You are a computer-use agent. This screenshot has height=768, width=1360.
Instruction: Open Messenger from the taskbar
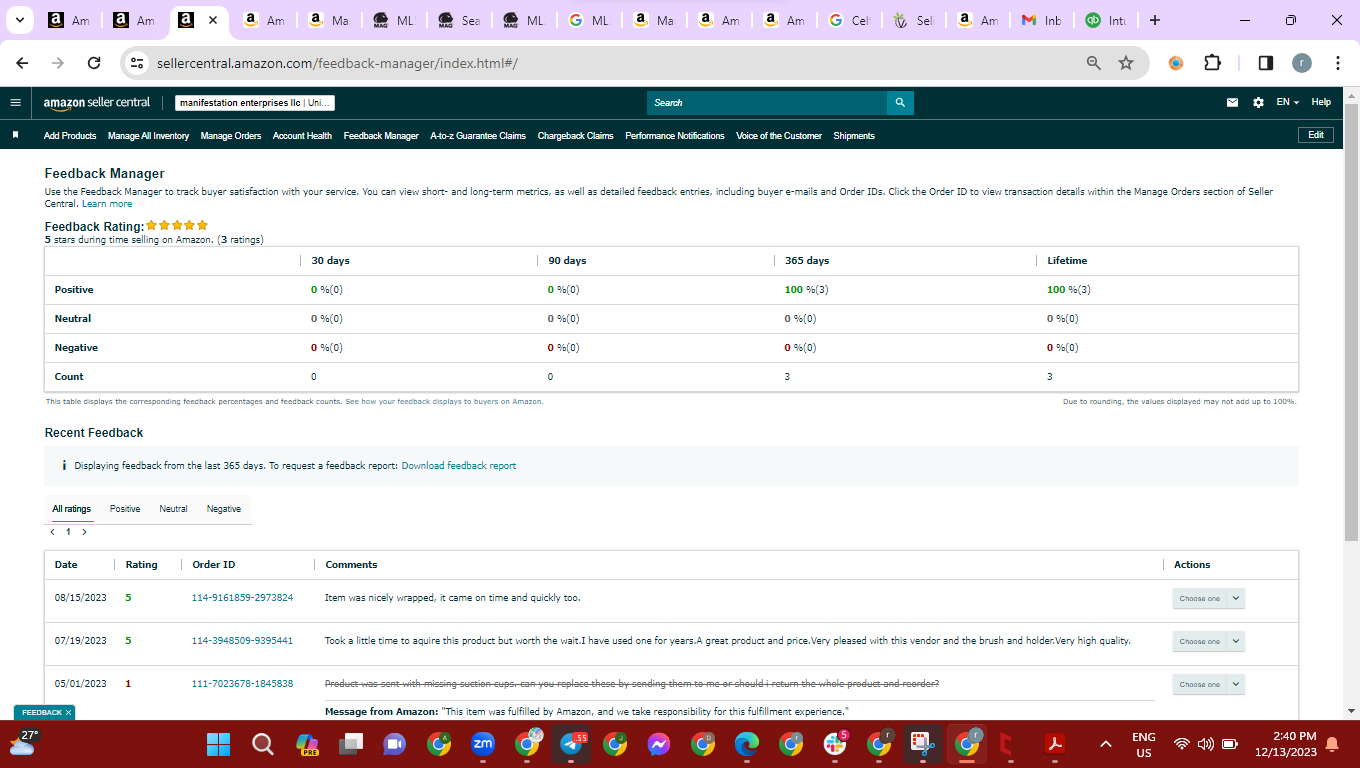pos(658,744)
